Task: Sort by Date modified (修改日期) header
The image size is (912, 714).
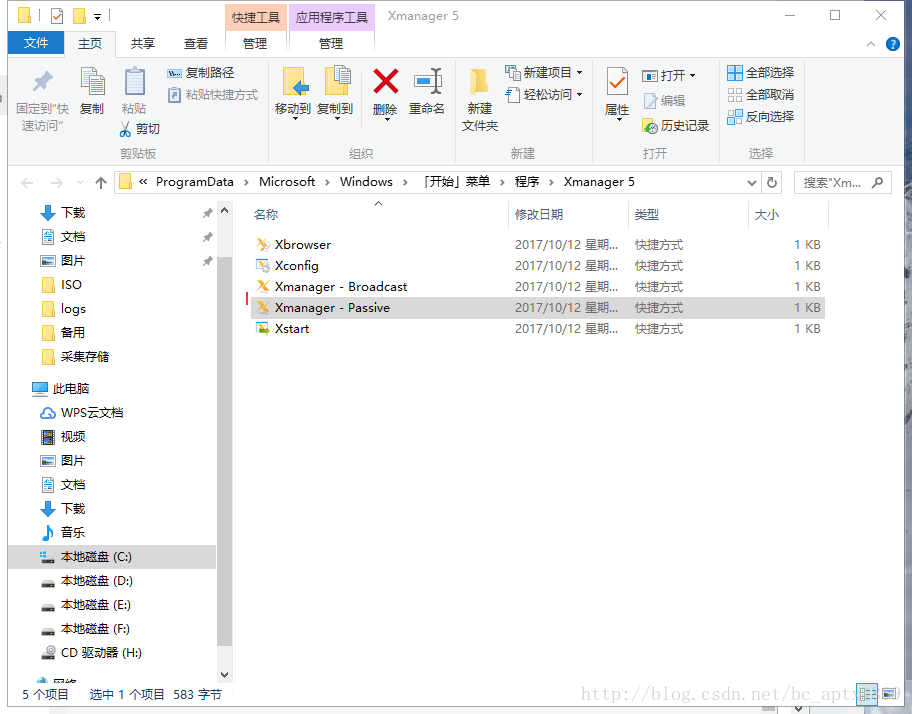Action: tap(539, 215)
